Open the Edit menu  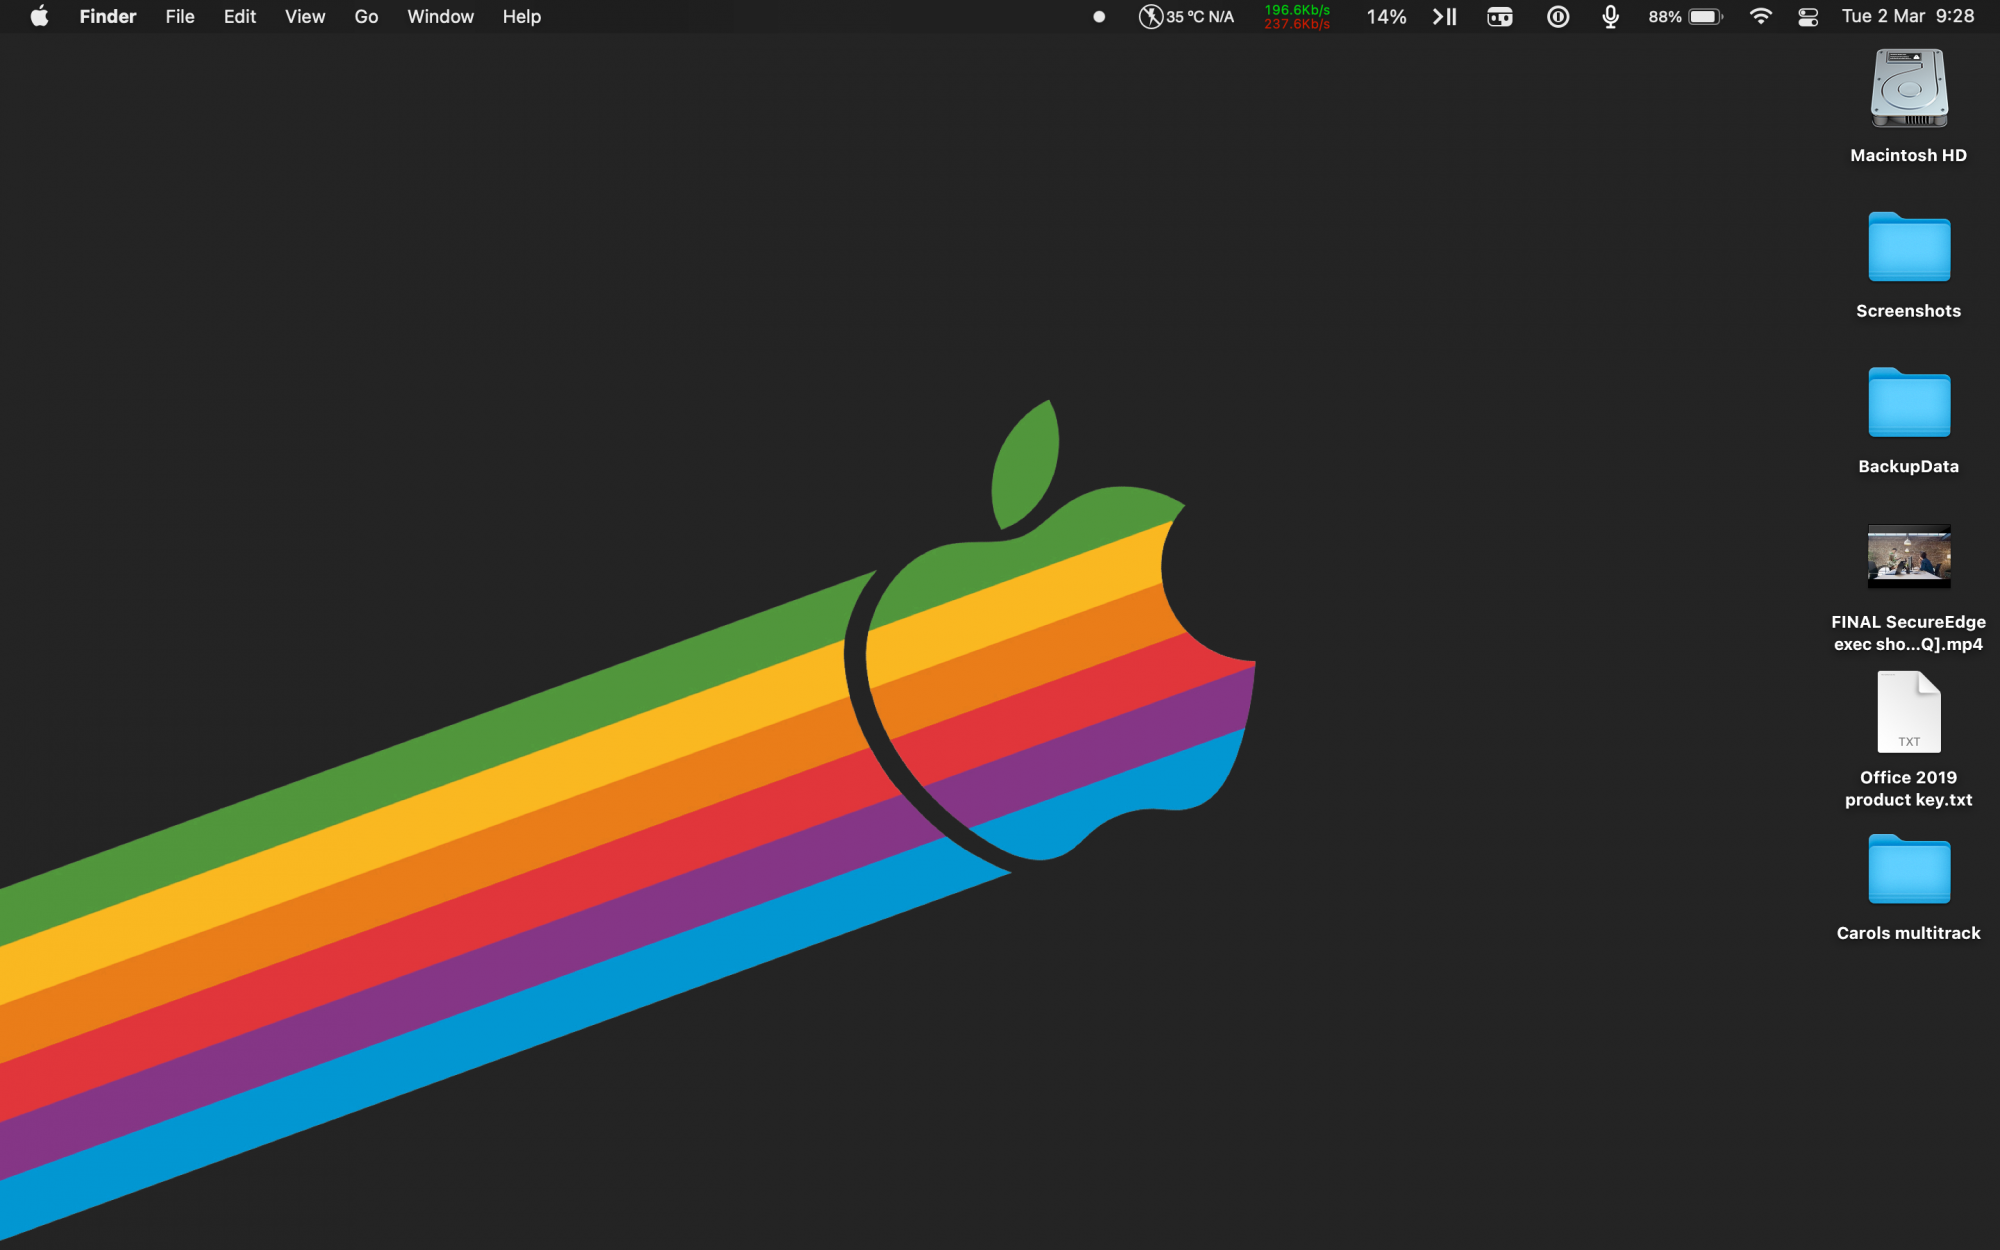tap(240, 16)
